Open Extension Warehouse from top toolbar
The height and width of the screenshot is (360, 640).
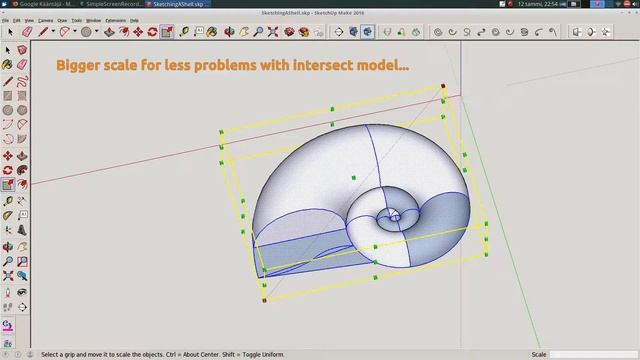click(304, 31)
